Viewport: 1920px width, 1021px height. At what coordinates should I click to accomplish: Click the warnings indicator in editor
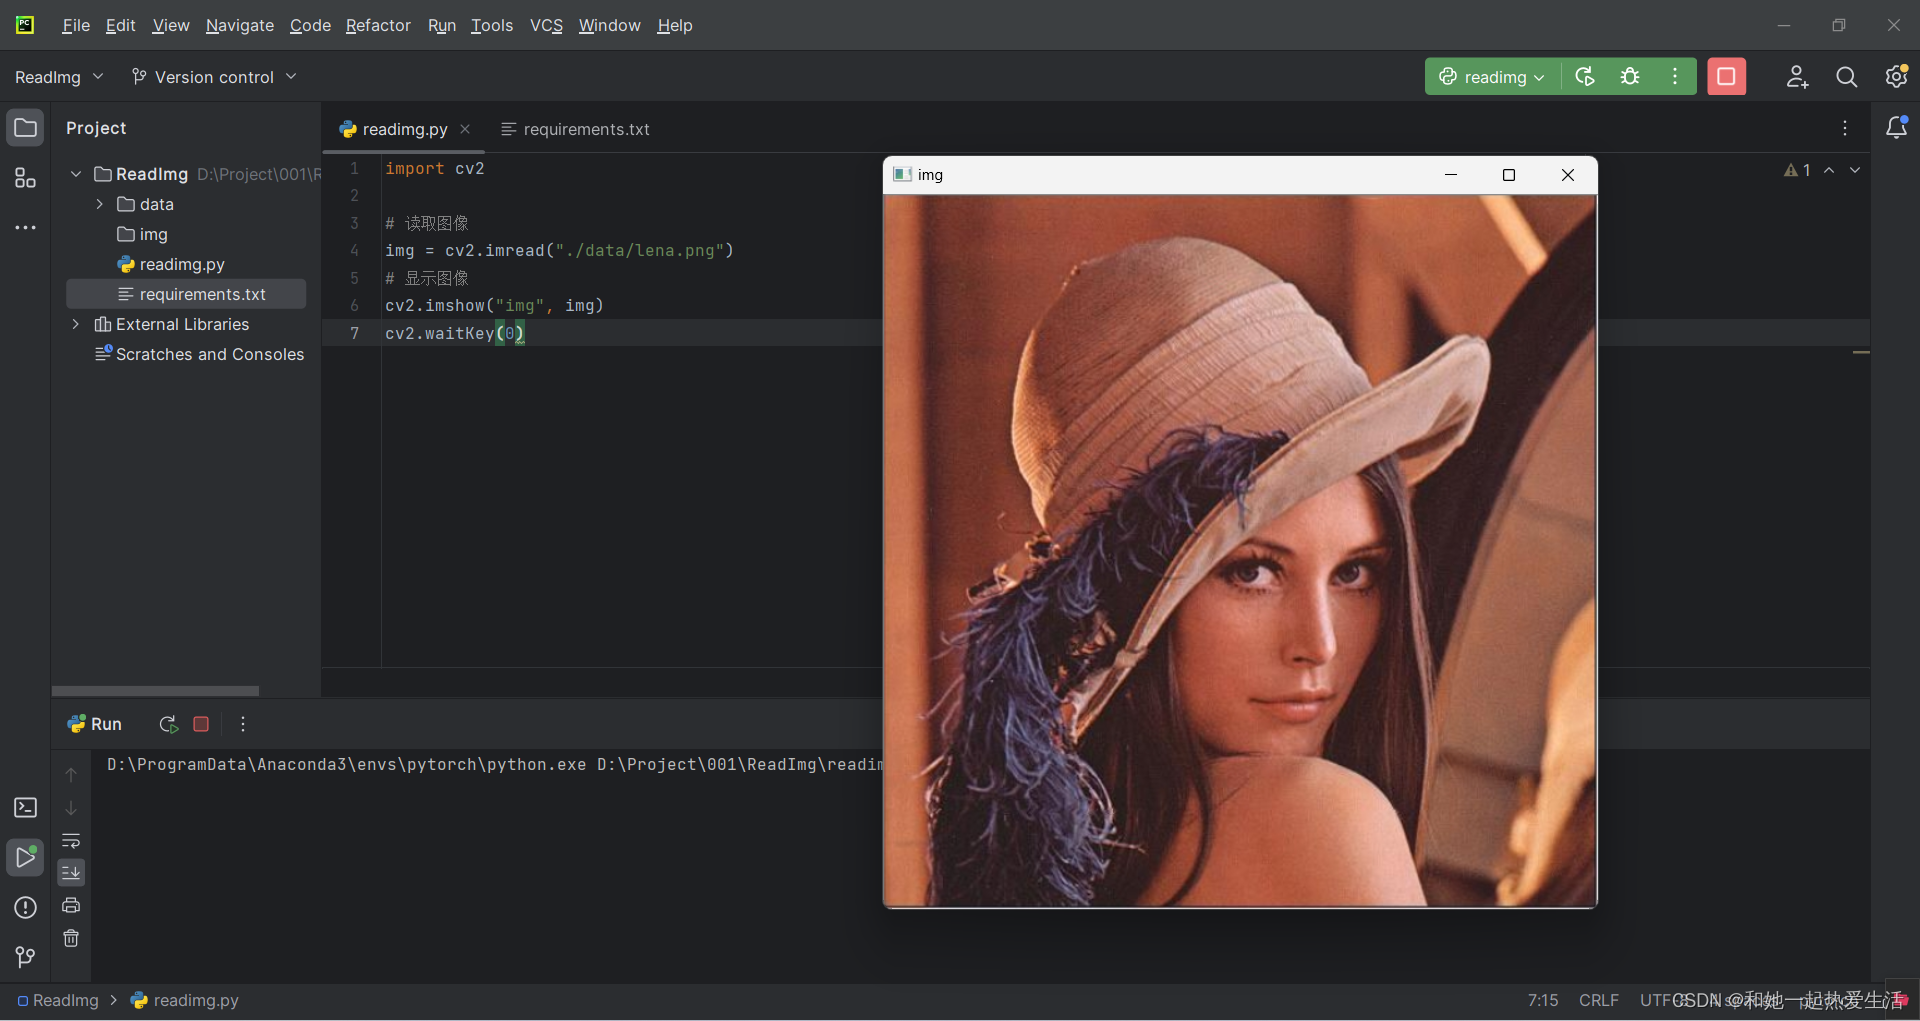tap(1798, 170)
